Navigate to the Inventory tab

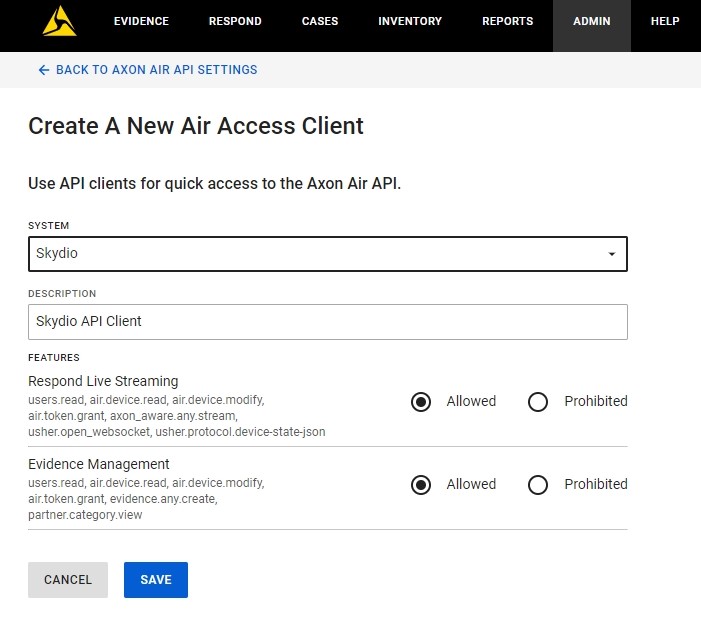(410, 21)
